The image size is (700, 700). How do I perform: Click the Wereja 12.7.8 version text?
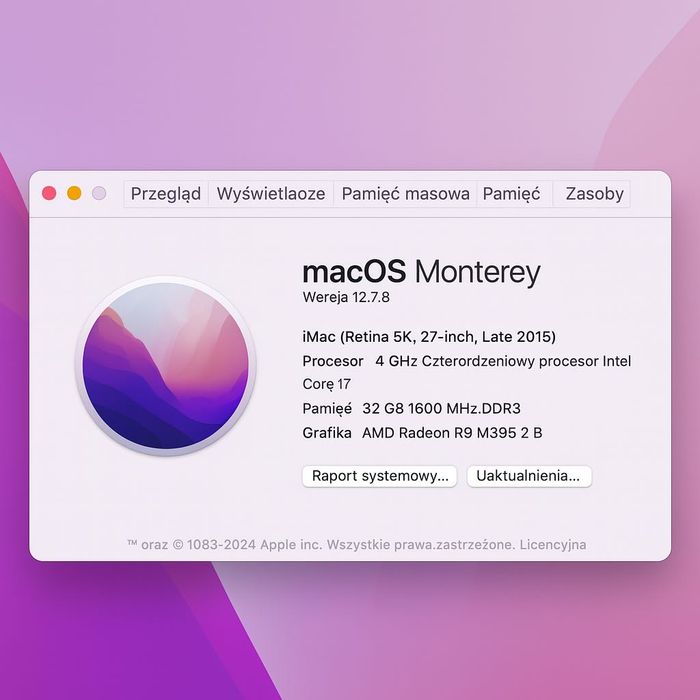346,297
